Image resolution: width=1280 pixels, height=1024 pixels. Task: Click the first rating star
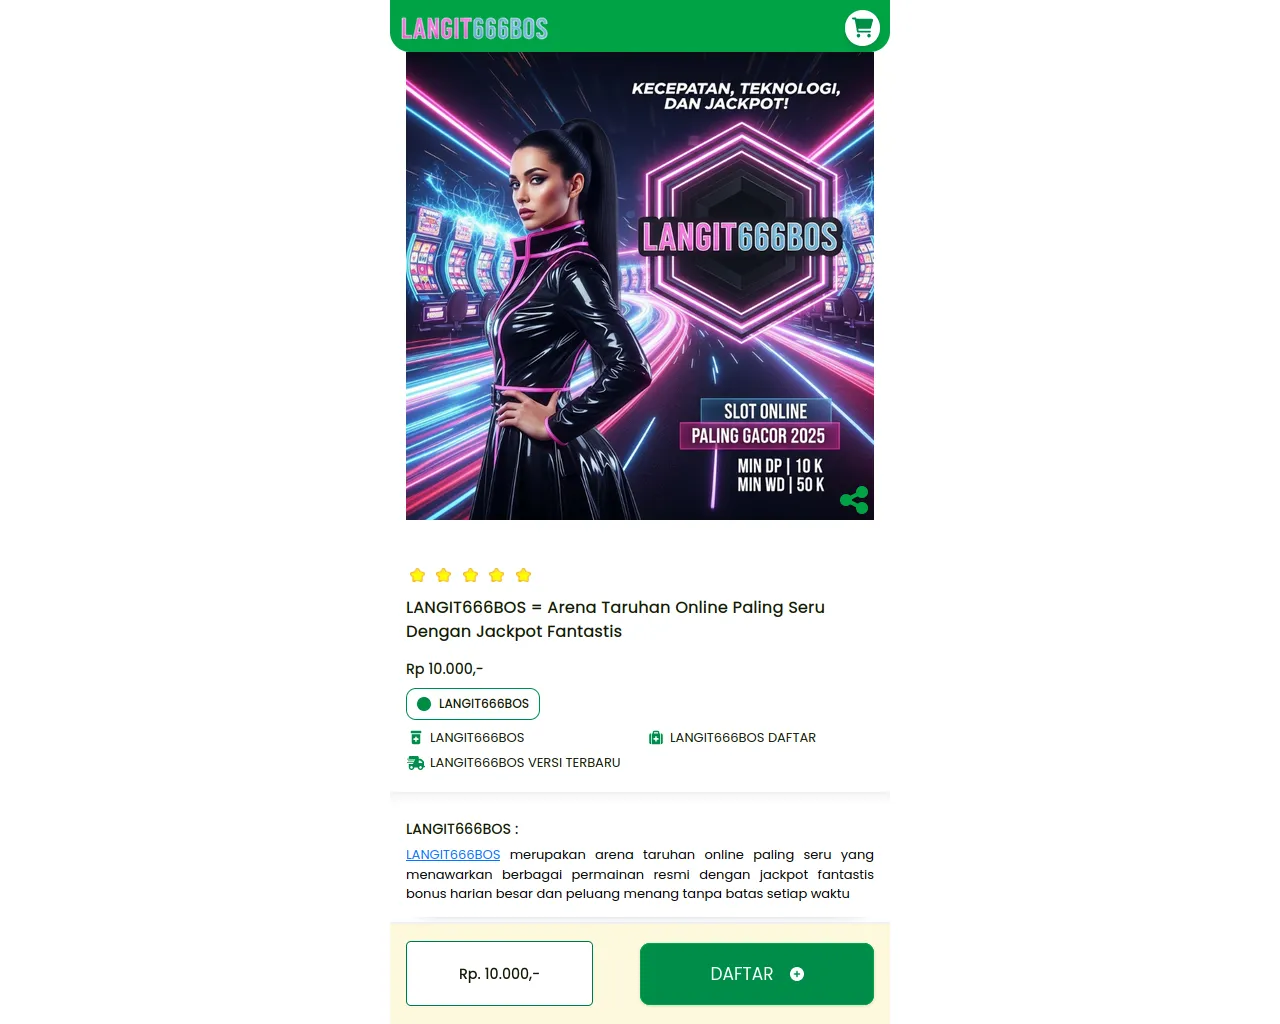click(417, 575)
